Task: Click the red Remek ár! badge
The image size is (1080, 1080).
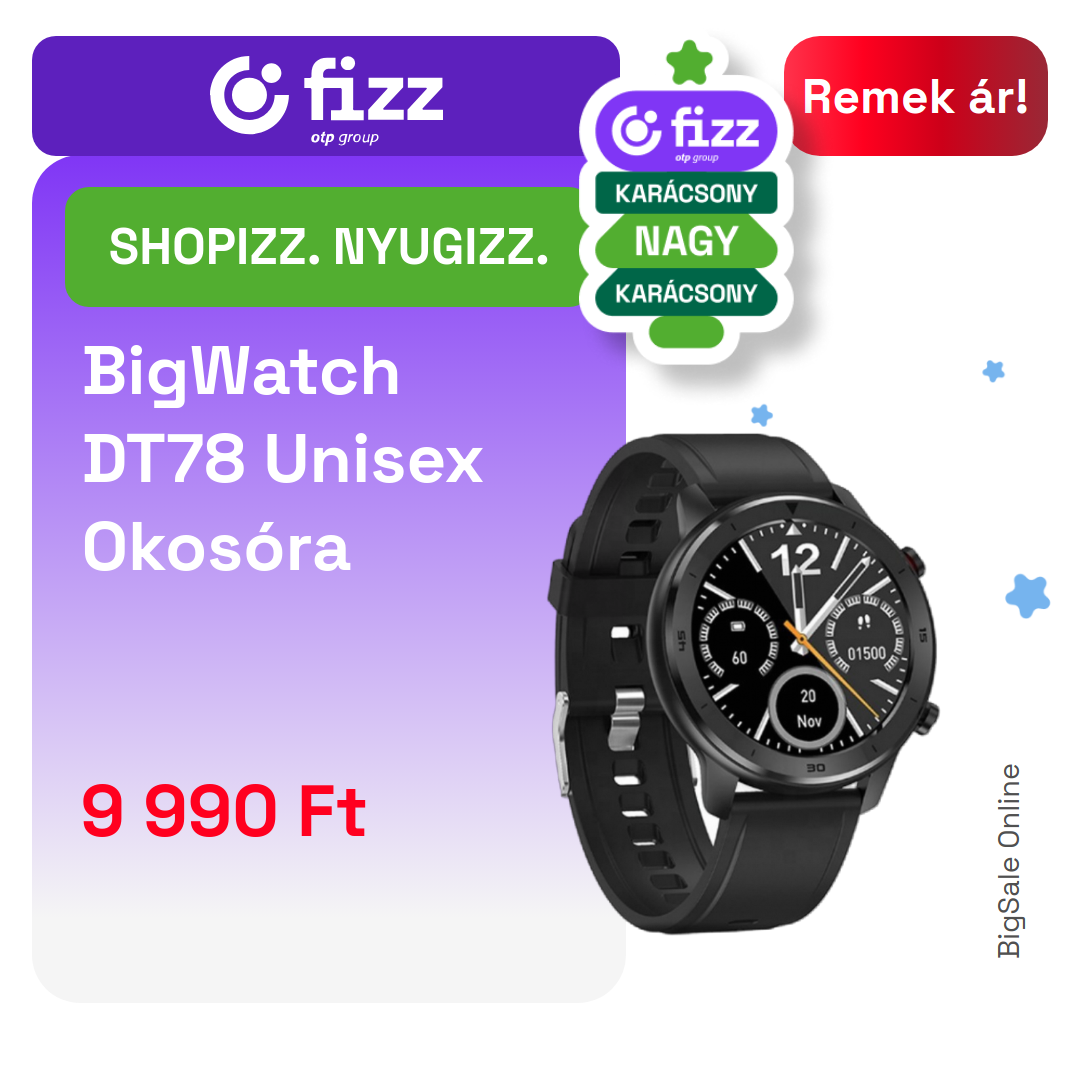Action: click(915, 96)
